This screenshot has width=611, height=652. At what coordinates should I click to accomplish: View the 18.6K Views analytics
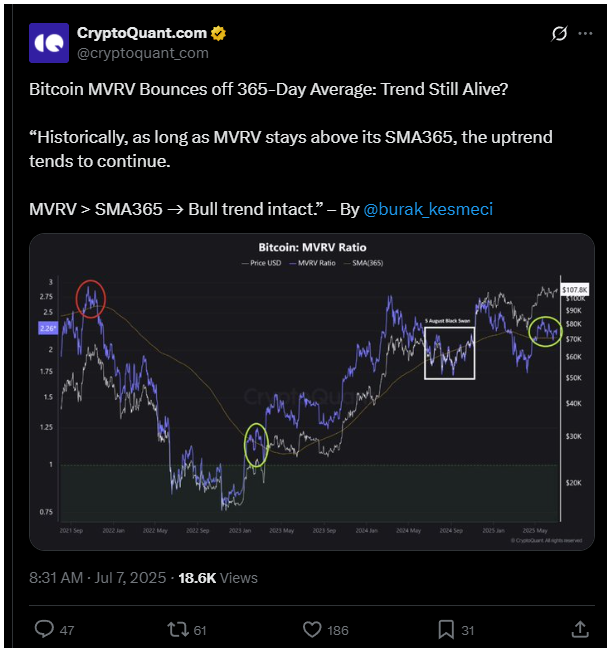point(218,578)
